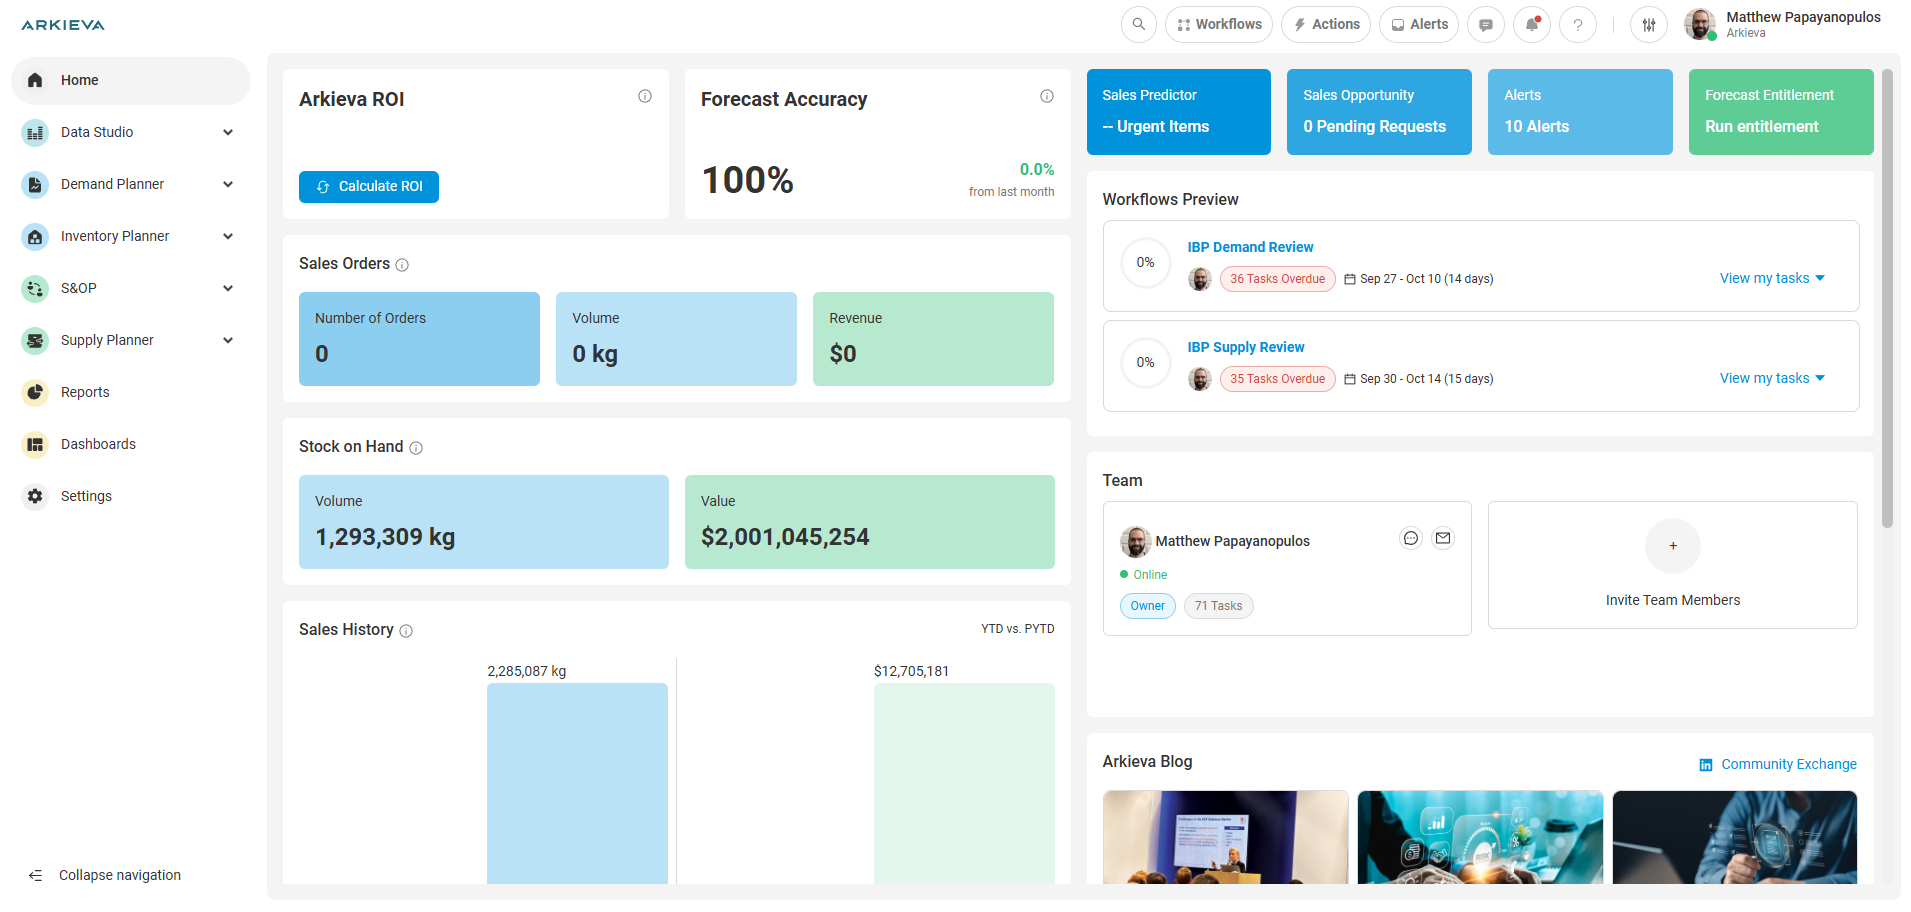Expand the Inventory Planner chevron

click(228, 236)
